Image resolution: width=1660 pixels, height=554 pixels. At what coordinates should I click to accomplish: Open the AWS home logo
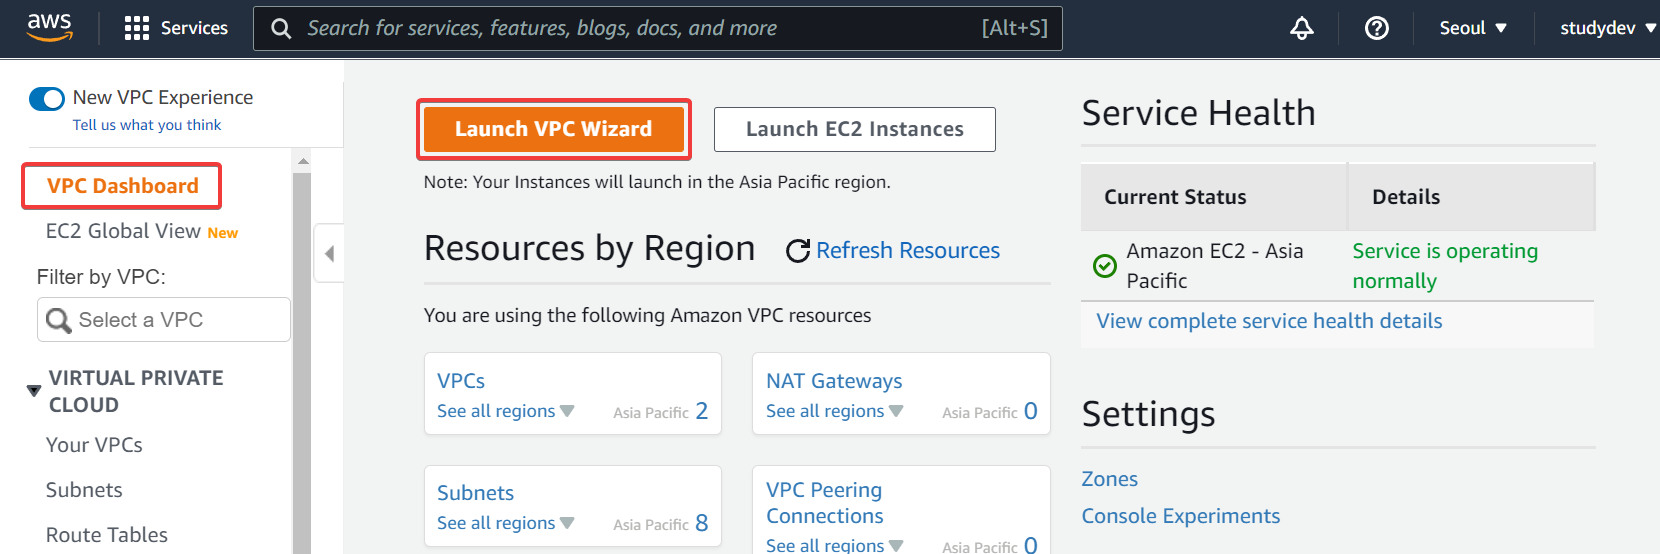pyautogui.click(x=49, y=27)
